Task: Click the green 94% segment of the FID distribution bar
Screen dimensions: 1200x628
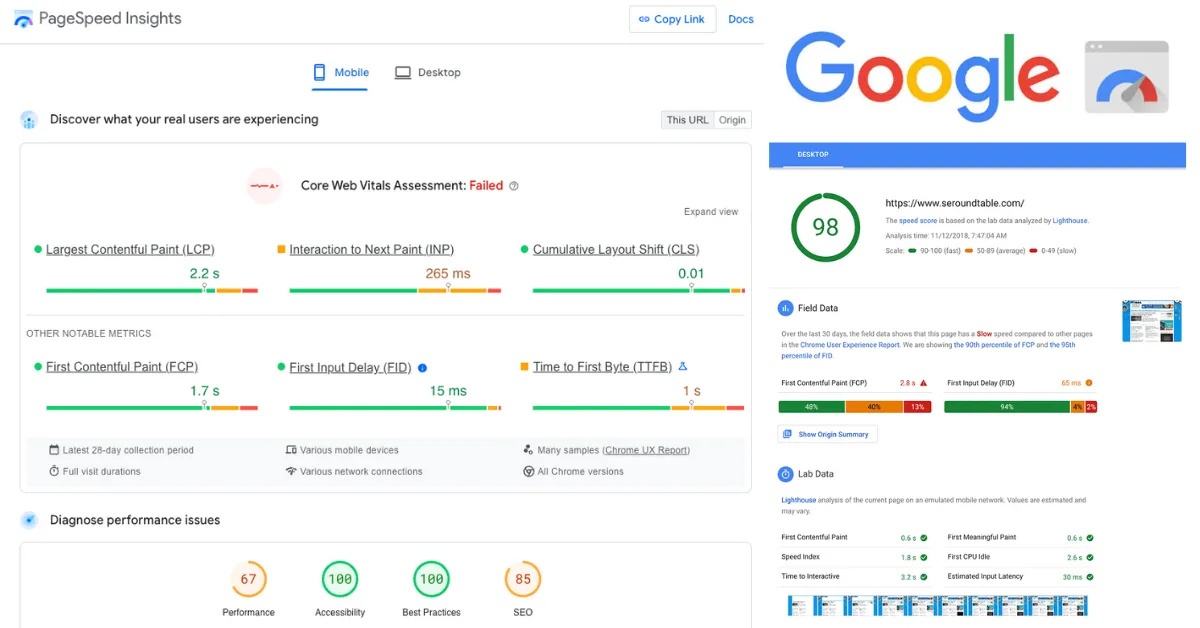Action: pos(1006,405)
